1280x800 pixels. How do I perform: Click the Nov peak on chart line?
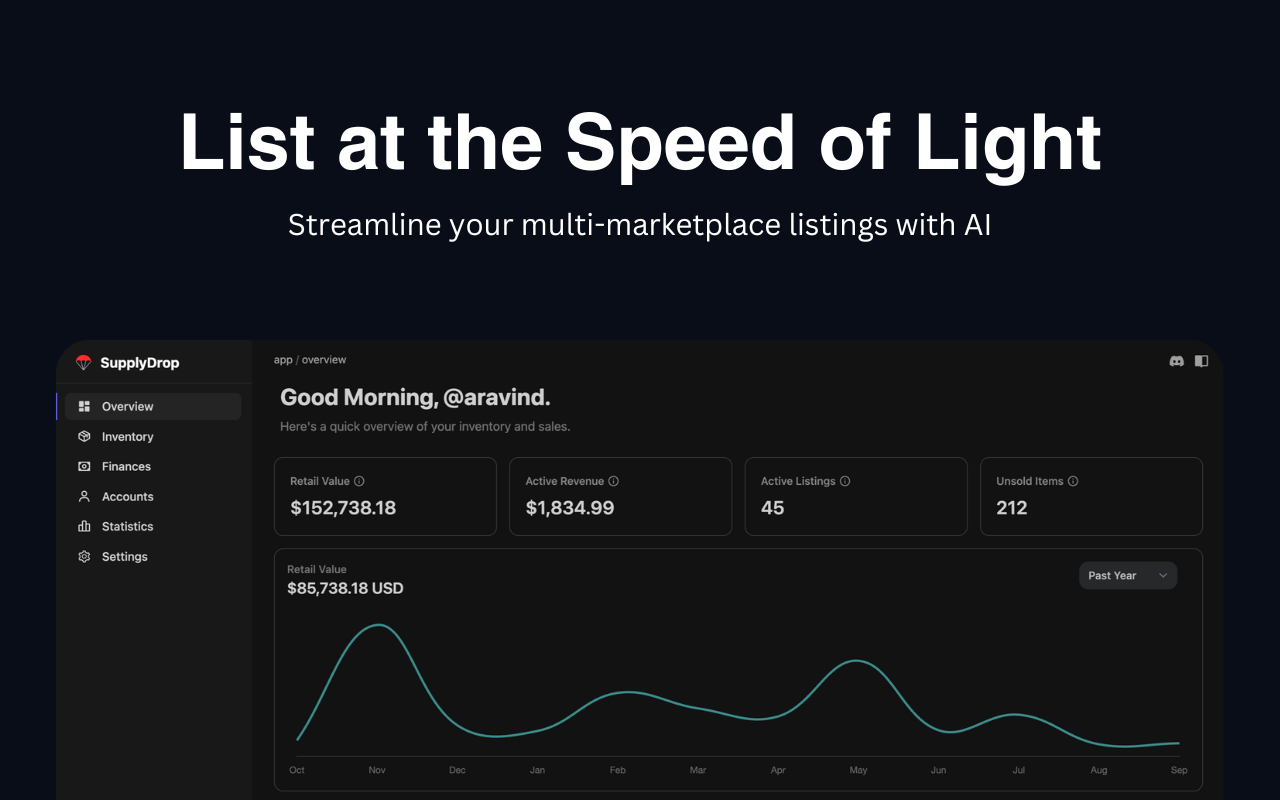tap(377, 625)
